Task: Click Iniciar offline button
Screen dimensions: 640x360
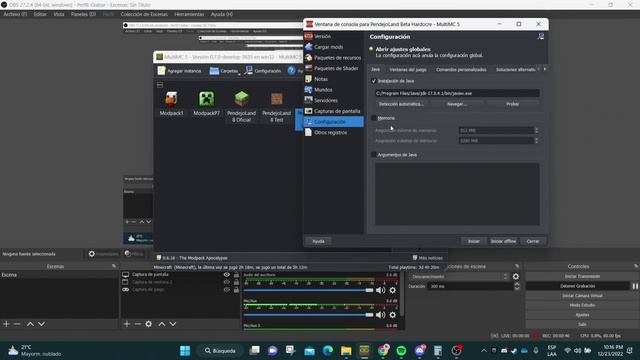Action: pyautogui.click(x=503, y=241)
